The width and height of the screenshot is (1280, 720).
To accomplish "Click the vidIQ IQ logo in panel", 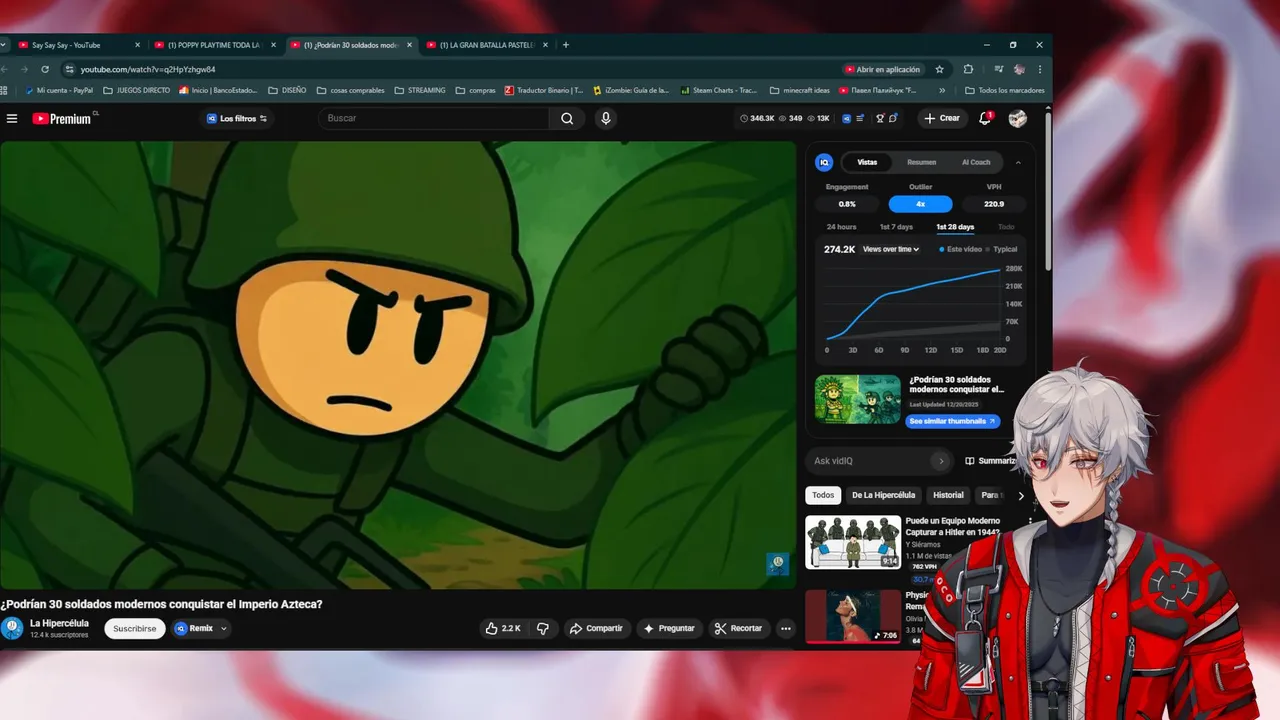I will (824, 162).
